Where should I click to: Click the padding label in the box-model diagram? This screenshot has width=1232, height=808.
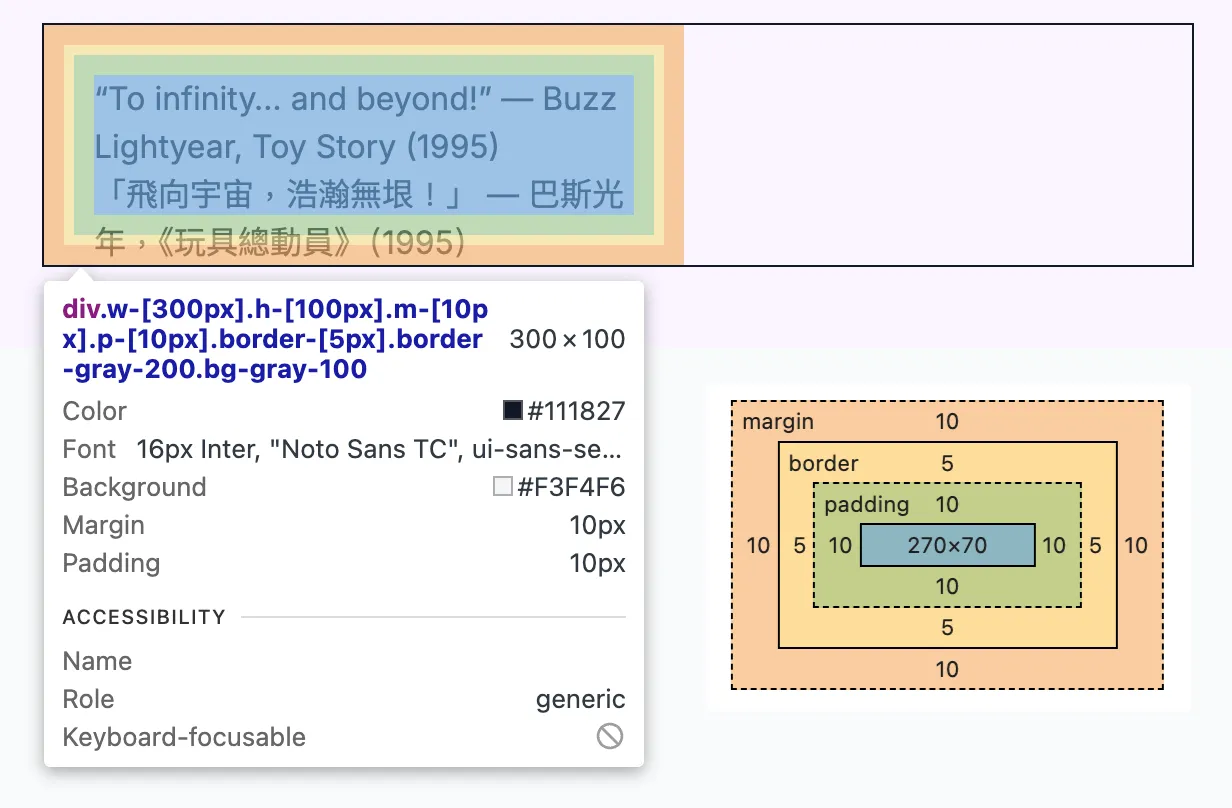click(x=866, y=504)
